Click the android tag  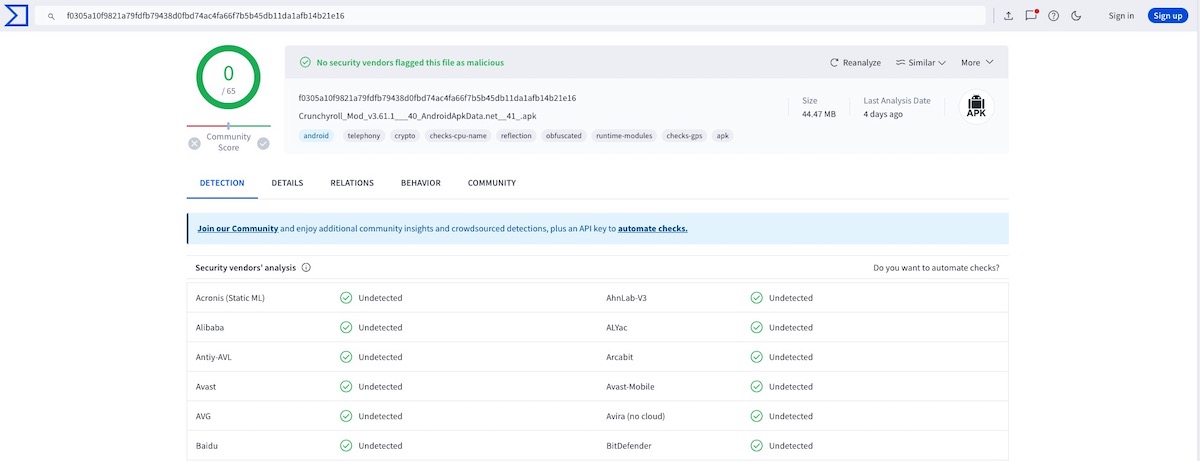tap(316, 135)
